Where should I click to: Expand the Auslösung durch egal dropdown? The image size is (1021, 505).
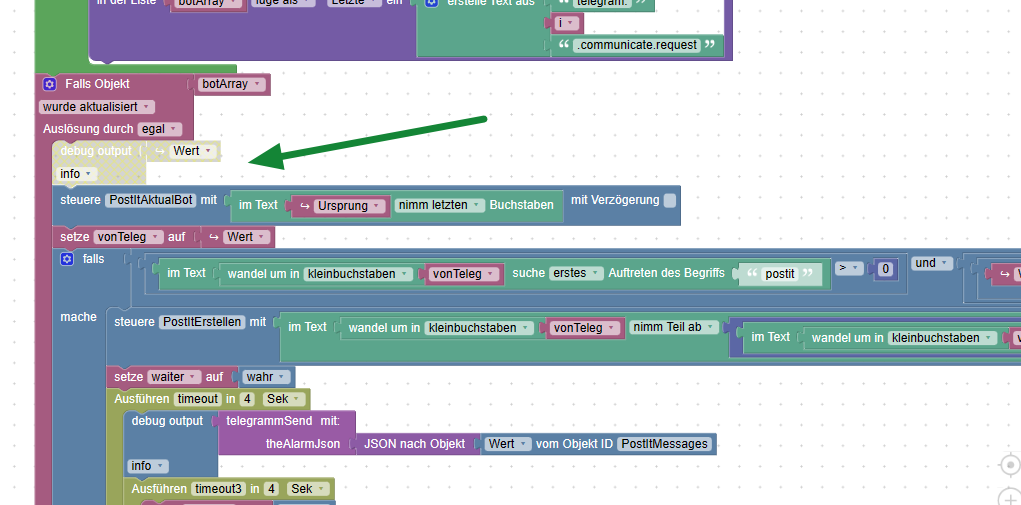tap(160, 129)
